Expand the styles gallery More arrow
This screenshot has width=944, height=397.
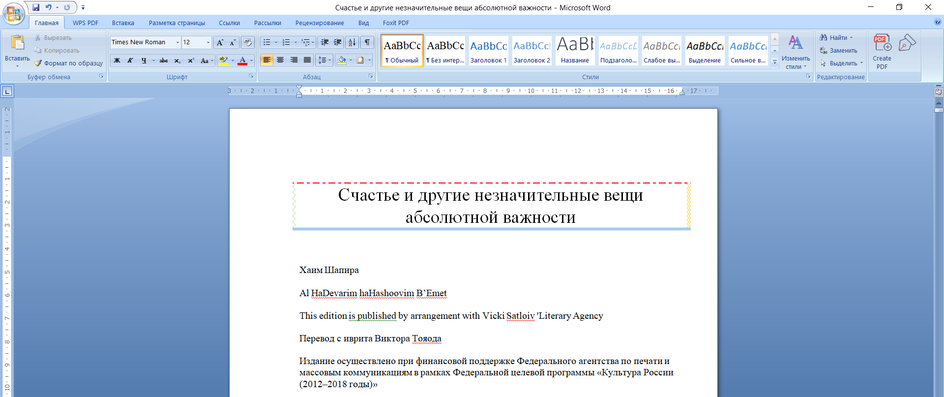click(774, 61)
